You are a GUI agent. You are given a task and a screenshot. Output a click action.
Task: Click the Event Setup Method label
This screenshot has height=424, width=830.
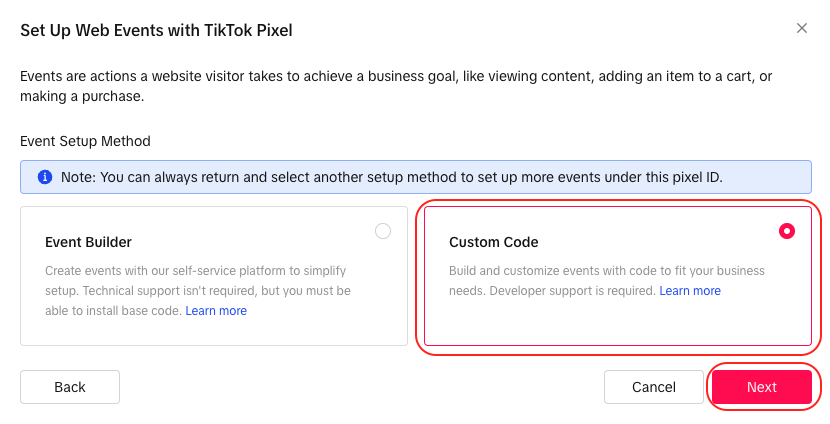(85, 141)
